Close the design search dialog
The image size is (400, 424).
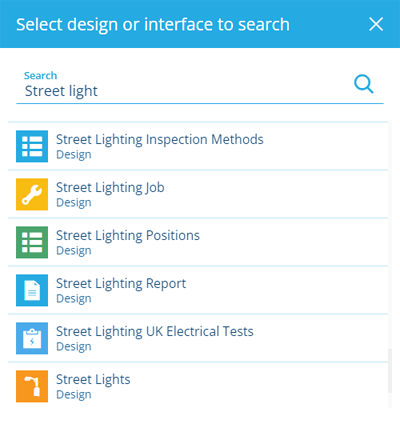coord(376,24)
